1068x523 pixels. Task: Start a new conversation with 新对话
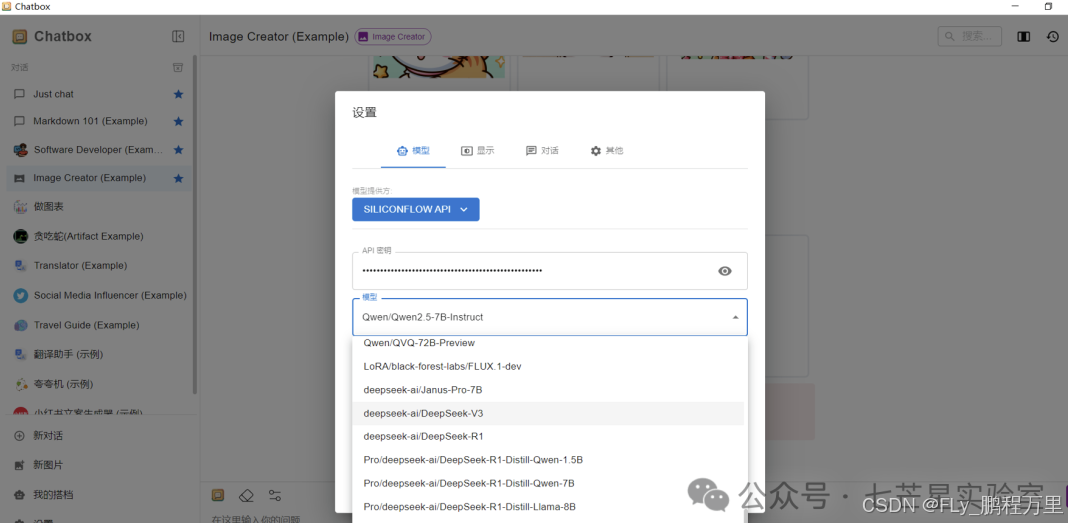[99, 436]
